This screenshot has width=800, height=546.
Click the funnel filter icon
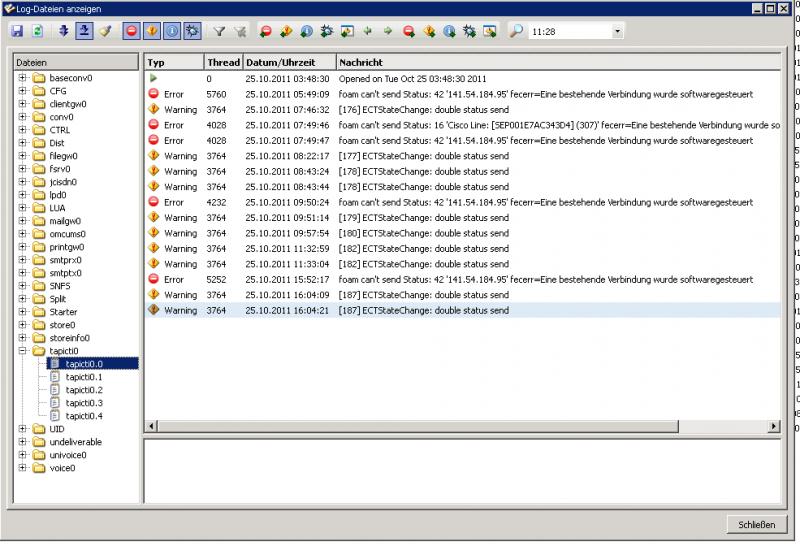(219, 32)
